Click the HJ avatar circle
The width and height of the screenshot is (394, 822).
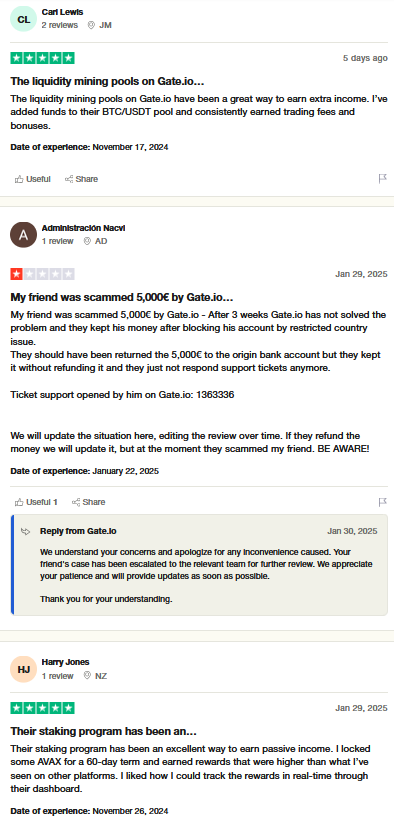24,669
